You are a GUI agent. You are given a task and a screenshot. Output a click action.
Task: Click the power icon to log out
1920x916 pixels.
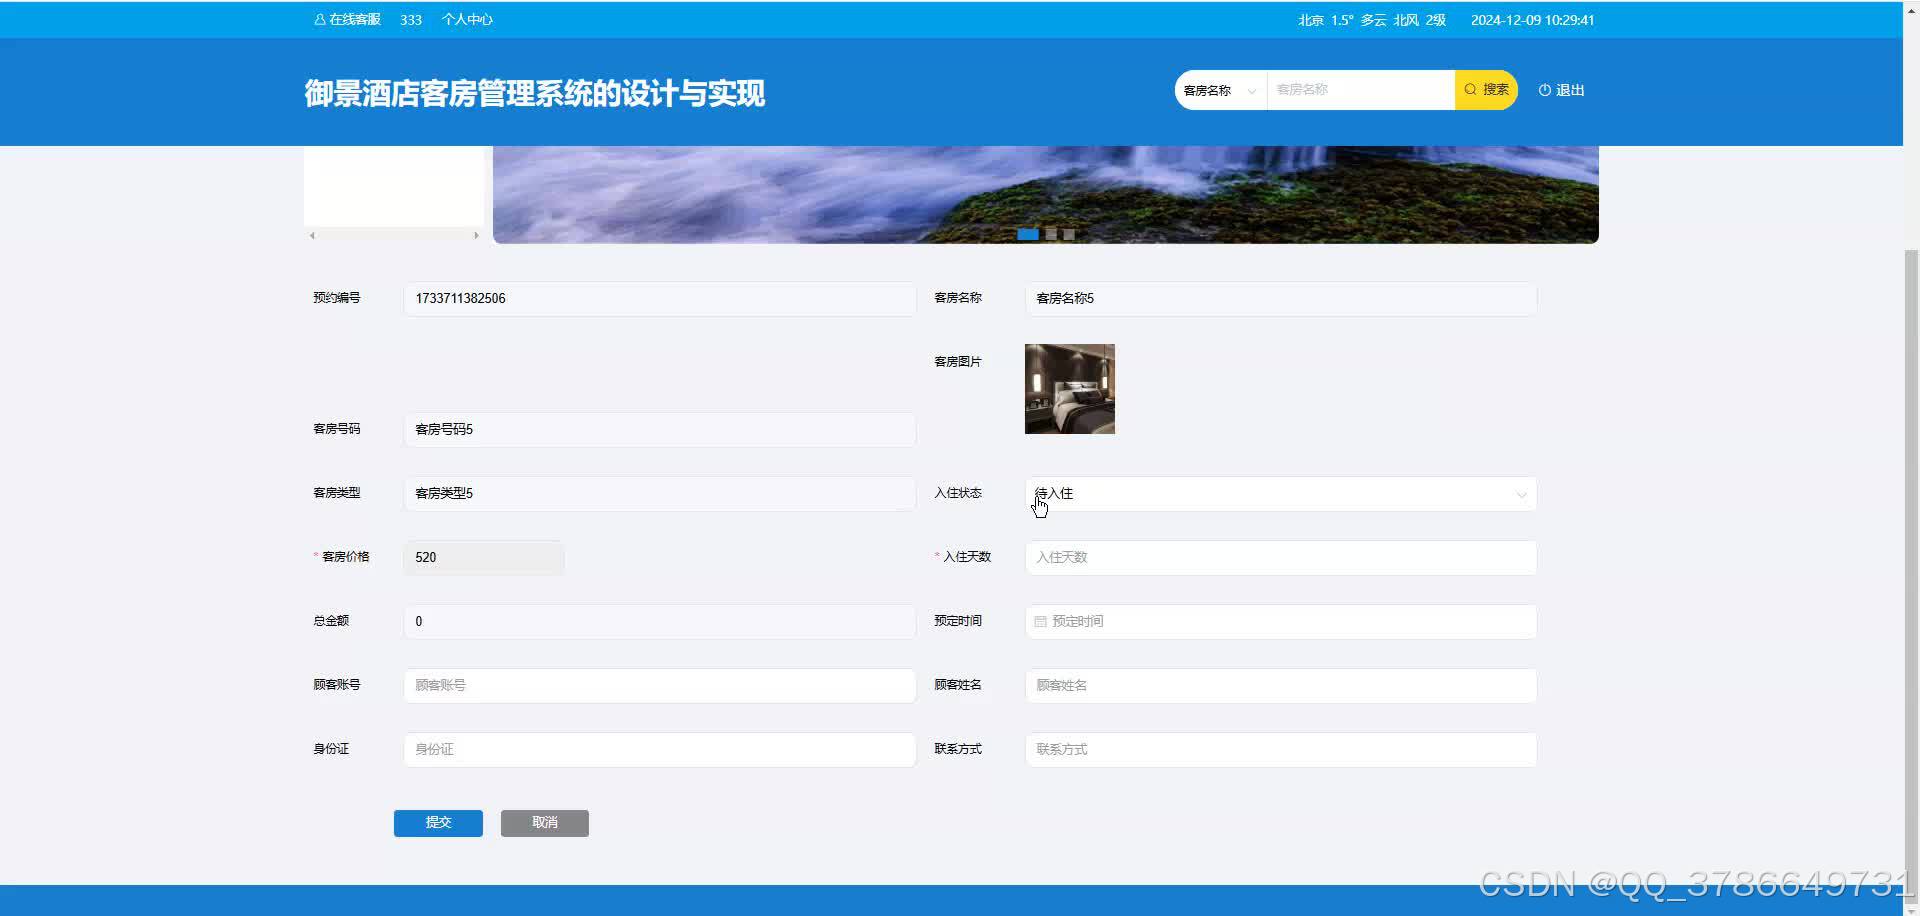[1545, 90]
